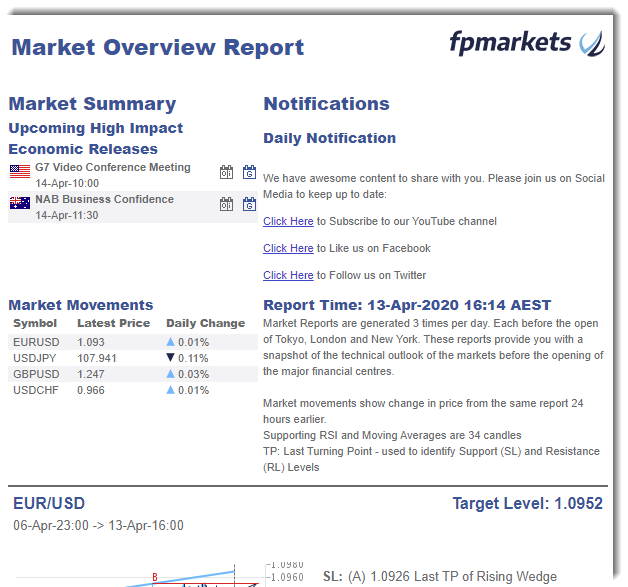Image resolution: width=628 pixels, height=587 pixels.
Task: Click the EUR/USD section heading
Action: point(49,503)
